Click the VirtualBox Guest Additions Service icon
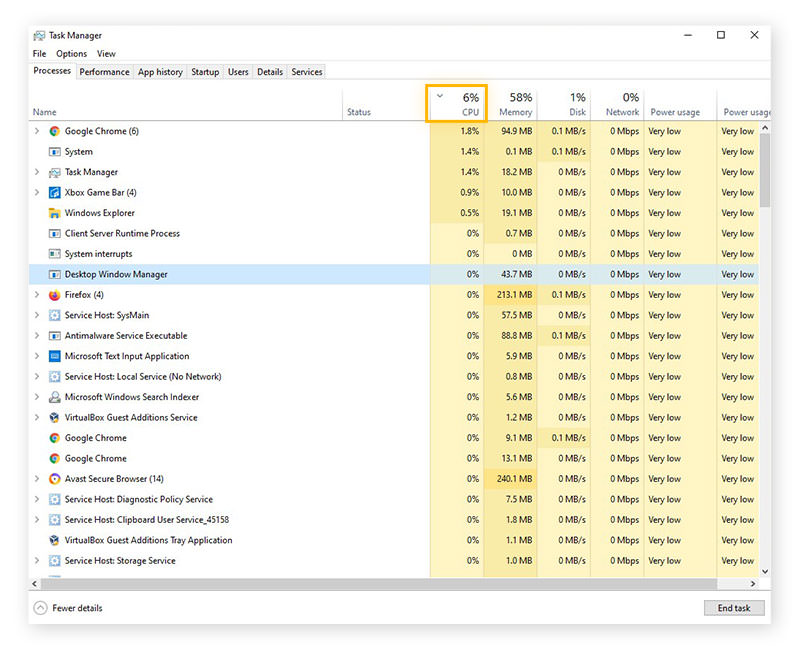The width and height of the screenshot is (800, 654). pyautogui.click(x=55, y=417)
